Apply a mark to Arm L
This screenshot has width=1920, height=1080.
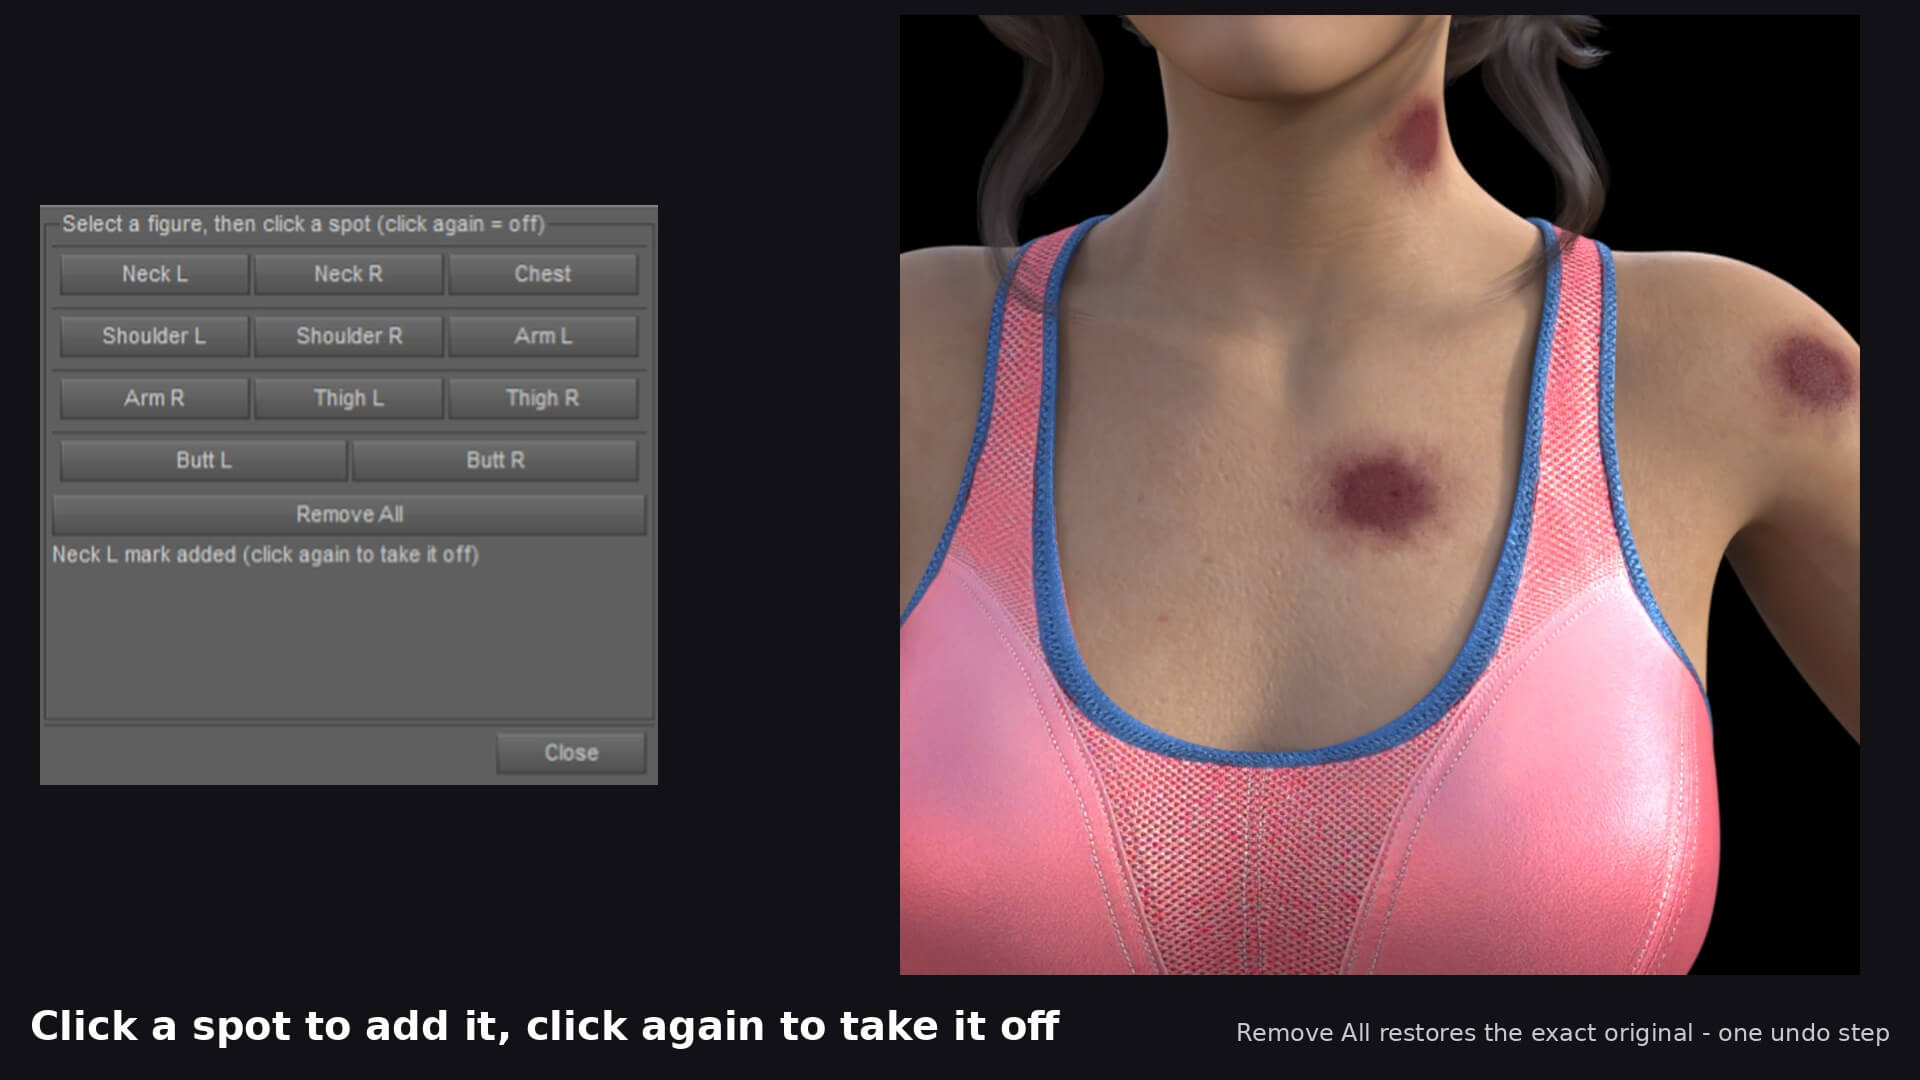[543, 336]
